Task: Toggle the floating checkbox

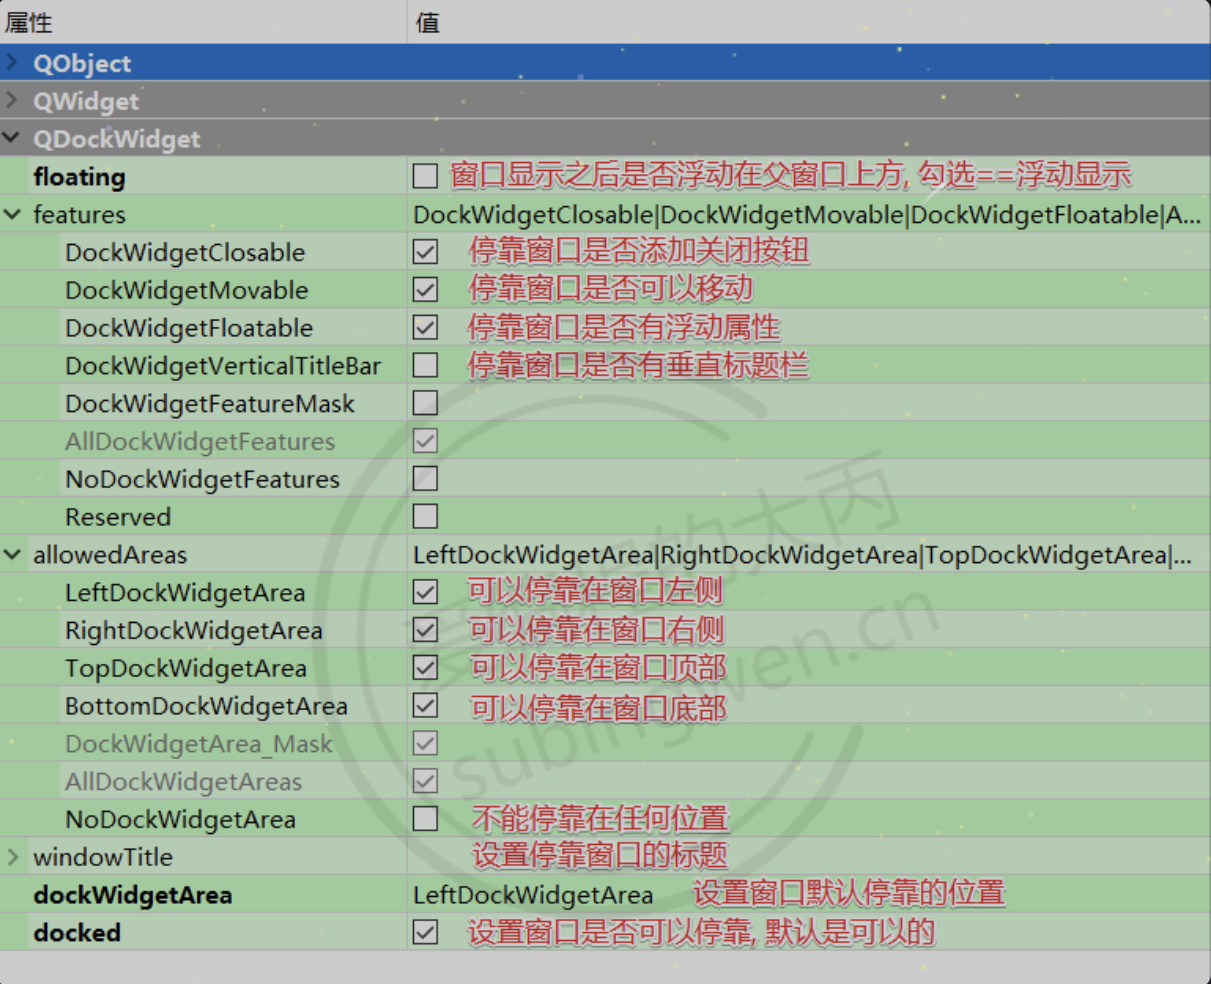Action: [425, 177]
